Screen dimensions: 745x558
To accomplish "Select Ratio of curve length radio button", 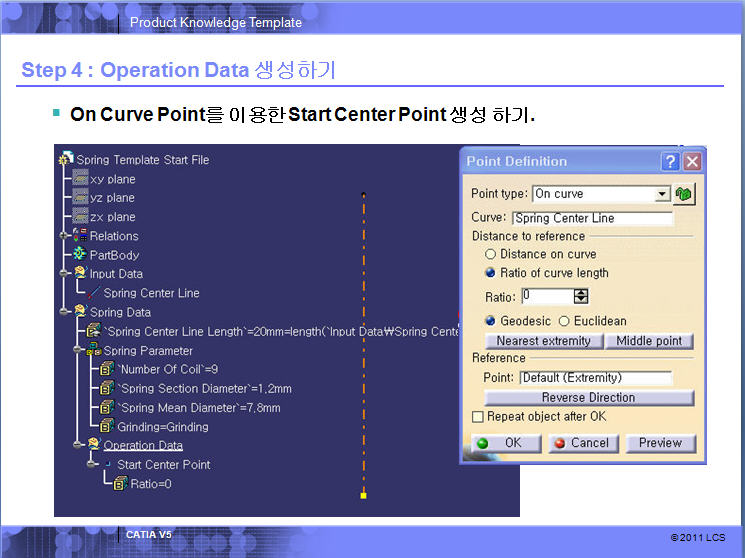I will click(490, 273).
